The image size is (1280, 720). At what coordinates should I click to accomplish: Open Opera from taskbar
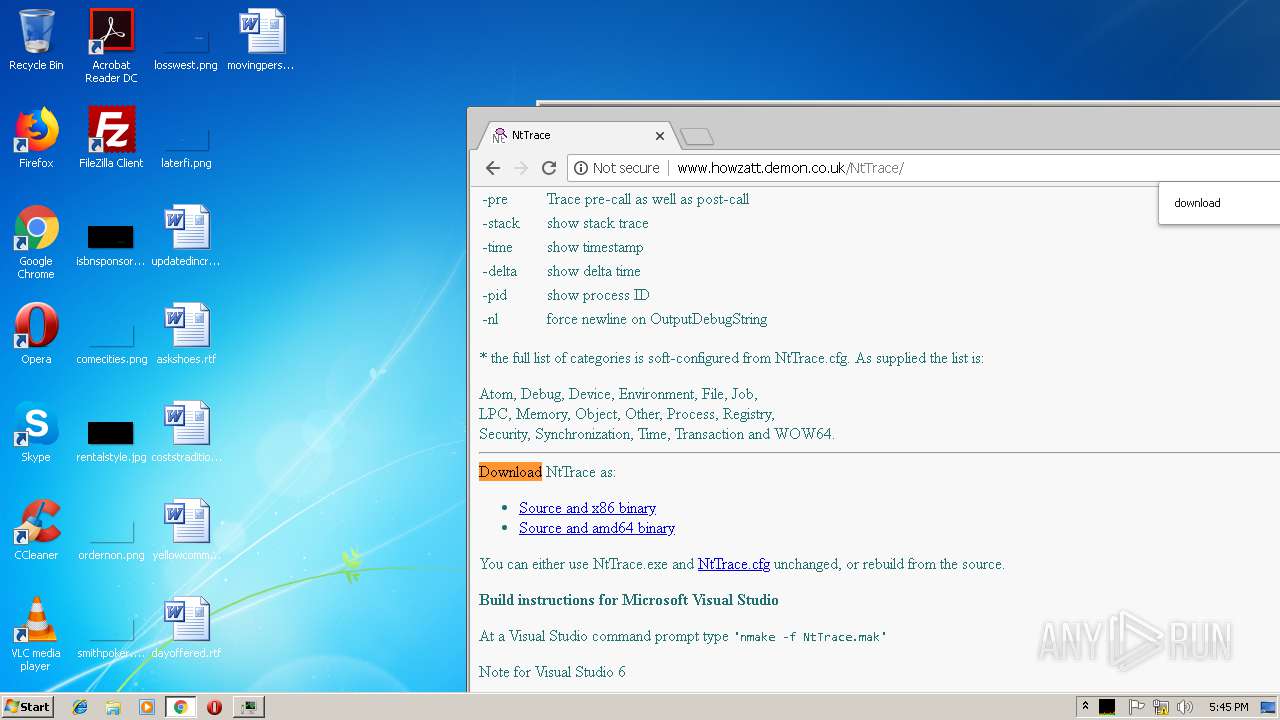coord(214,707)
